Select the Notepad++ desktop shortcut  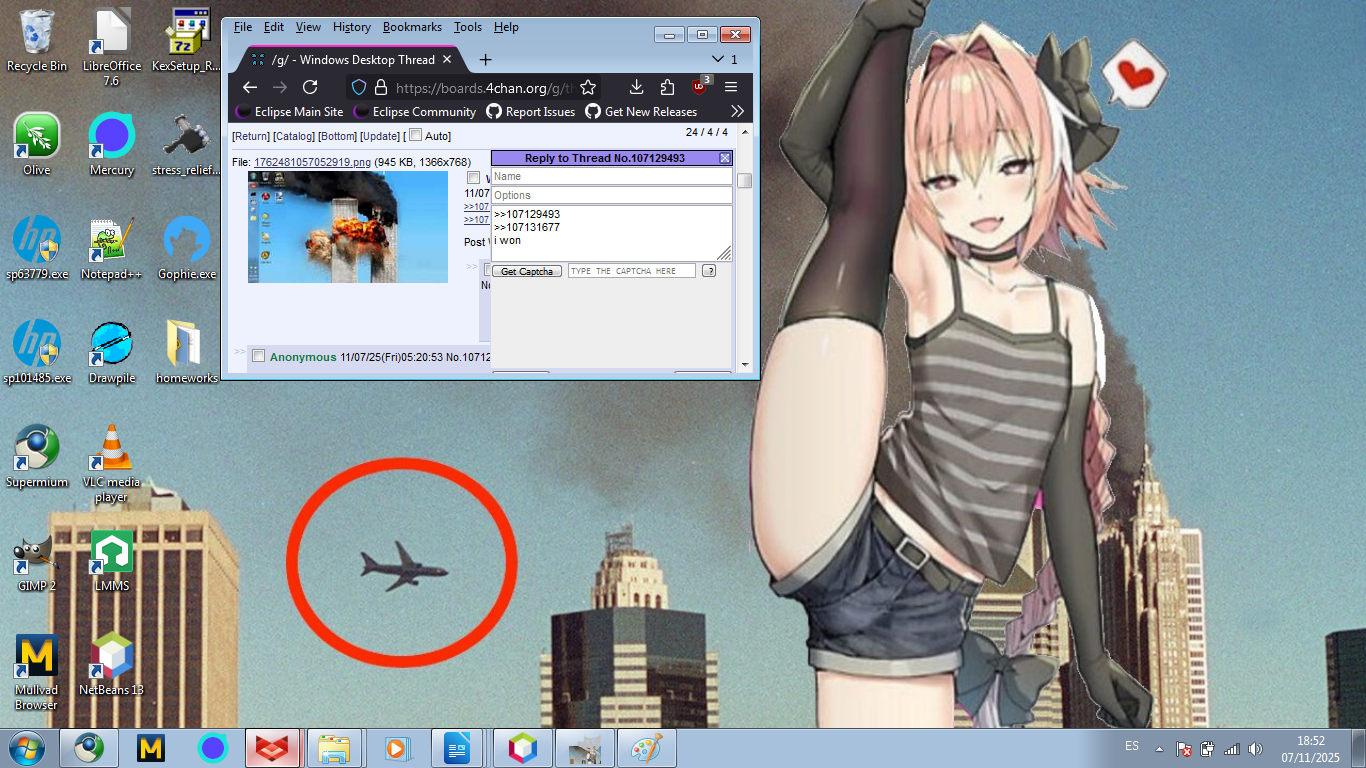tap(112, 249)
